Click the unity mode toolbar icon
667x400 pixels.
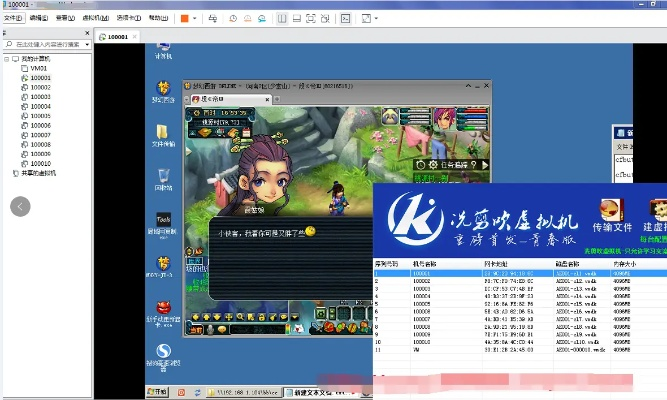click(325, 19)
